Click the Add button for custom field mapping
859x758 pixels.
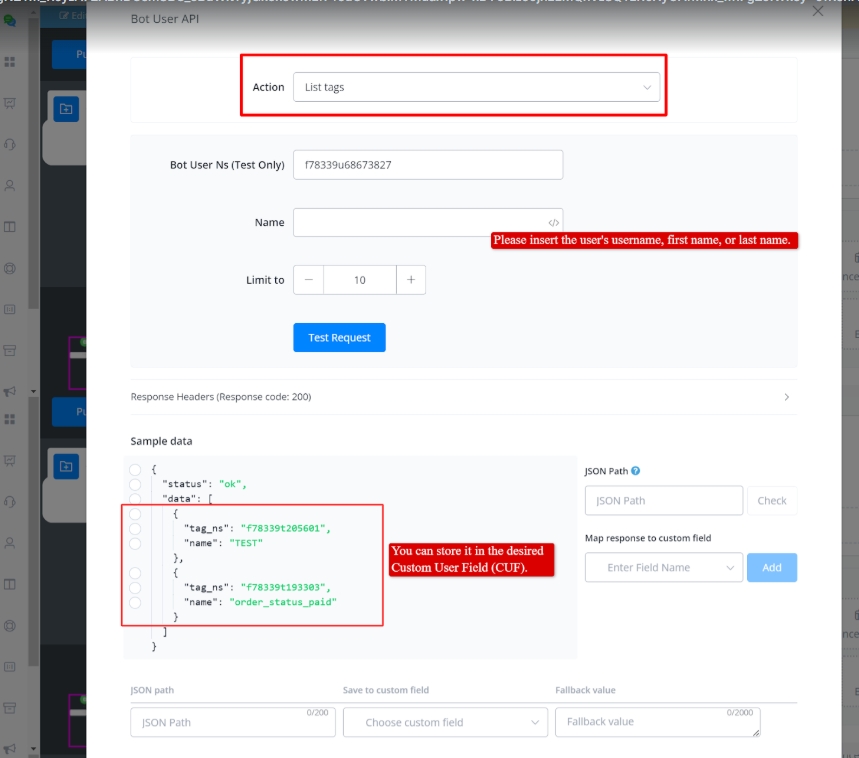coord(771,568)
